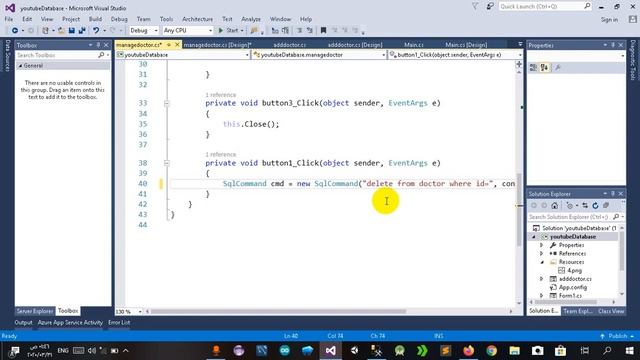
Task: Open the Debug menu
Action: tap(119, 19)
